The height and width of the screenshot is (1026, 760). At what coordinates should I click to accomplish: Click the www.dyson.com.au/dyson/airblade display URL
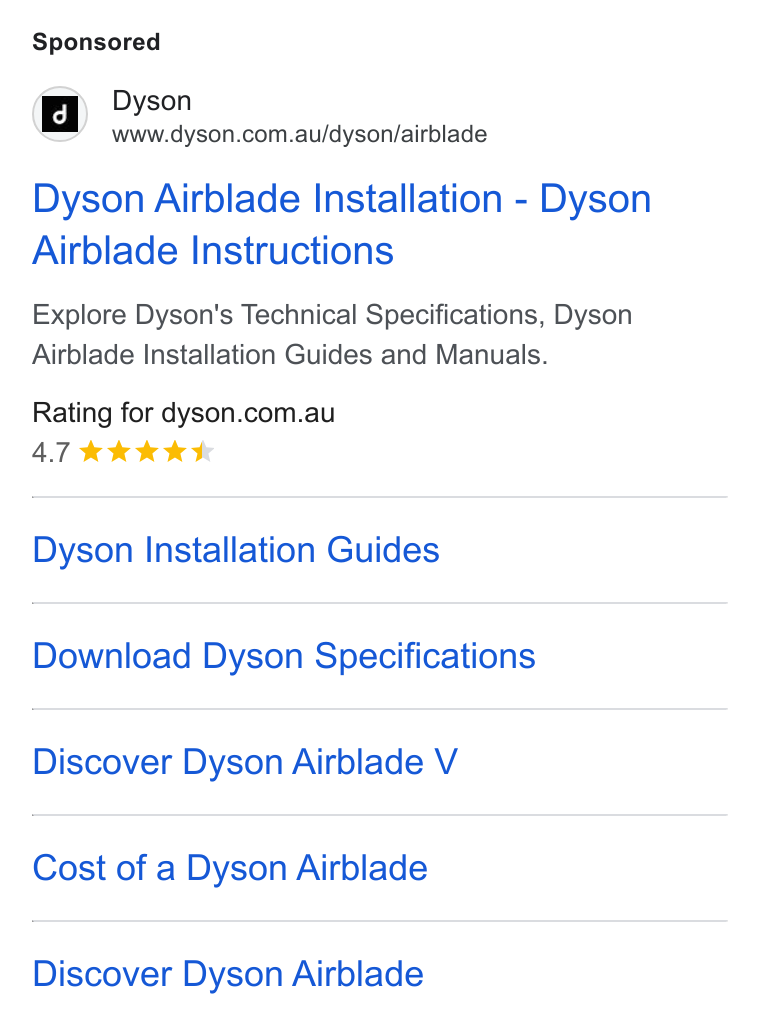[x=300, y=134]
